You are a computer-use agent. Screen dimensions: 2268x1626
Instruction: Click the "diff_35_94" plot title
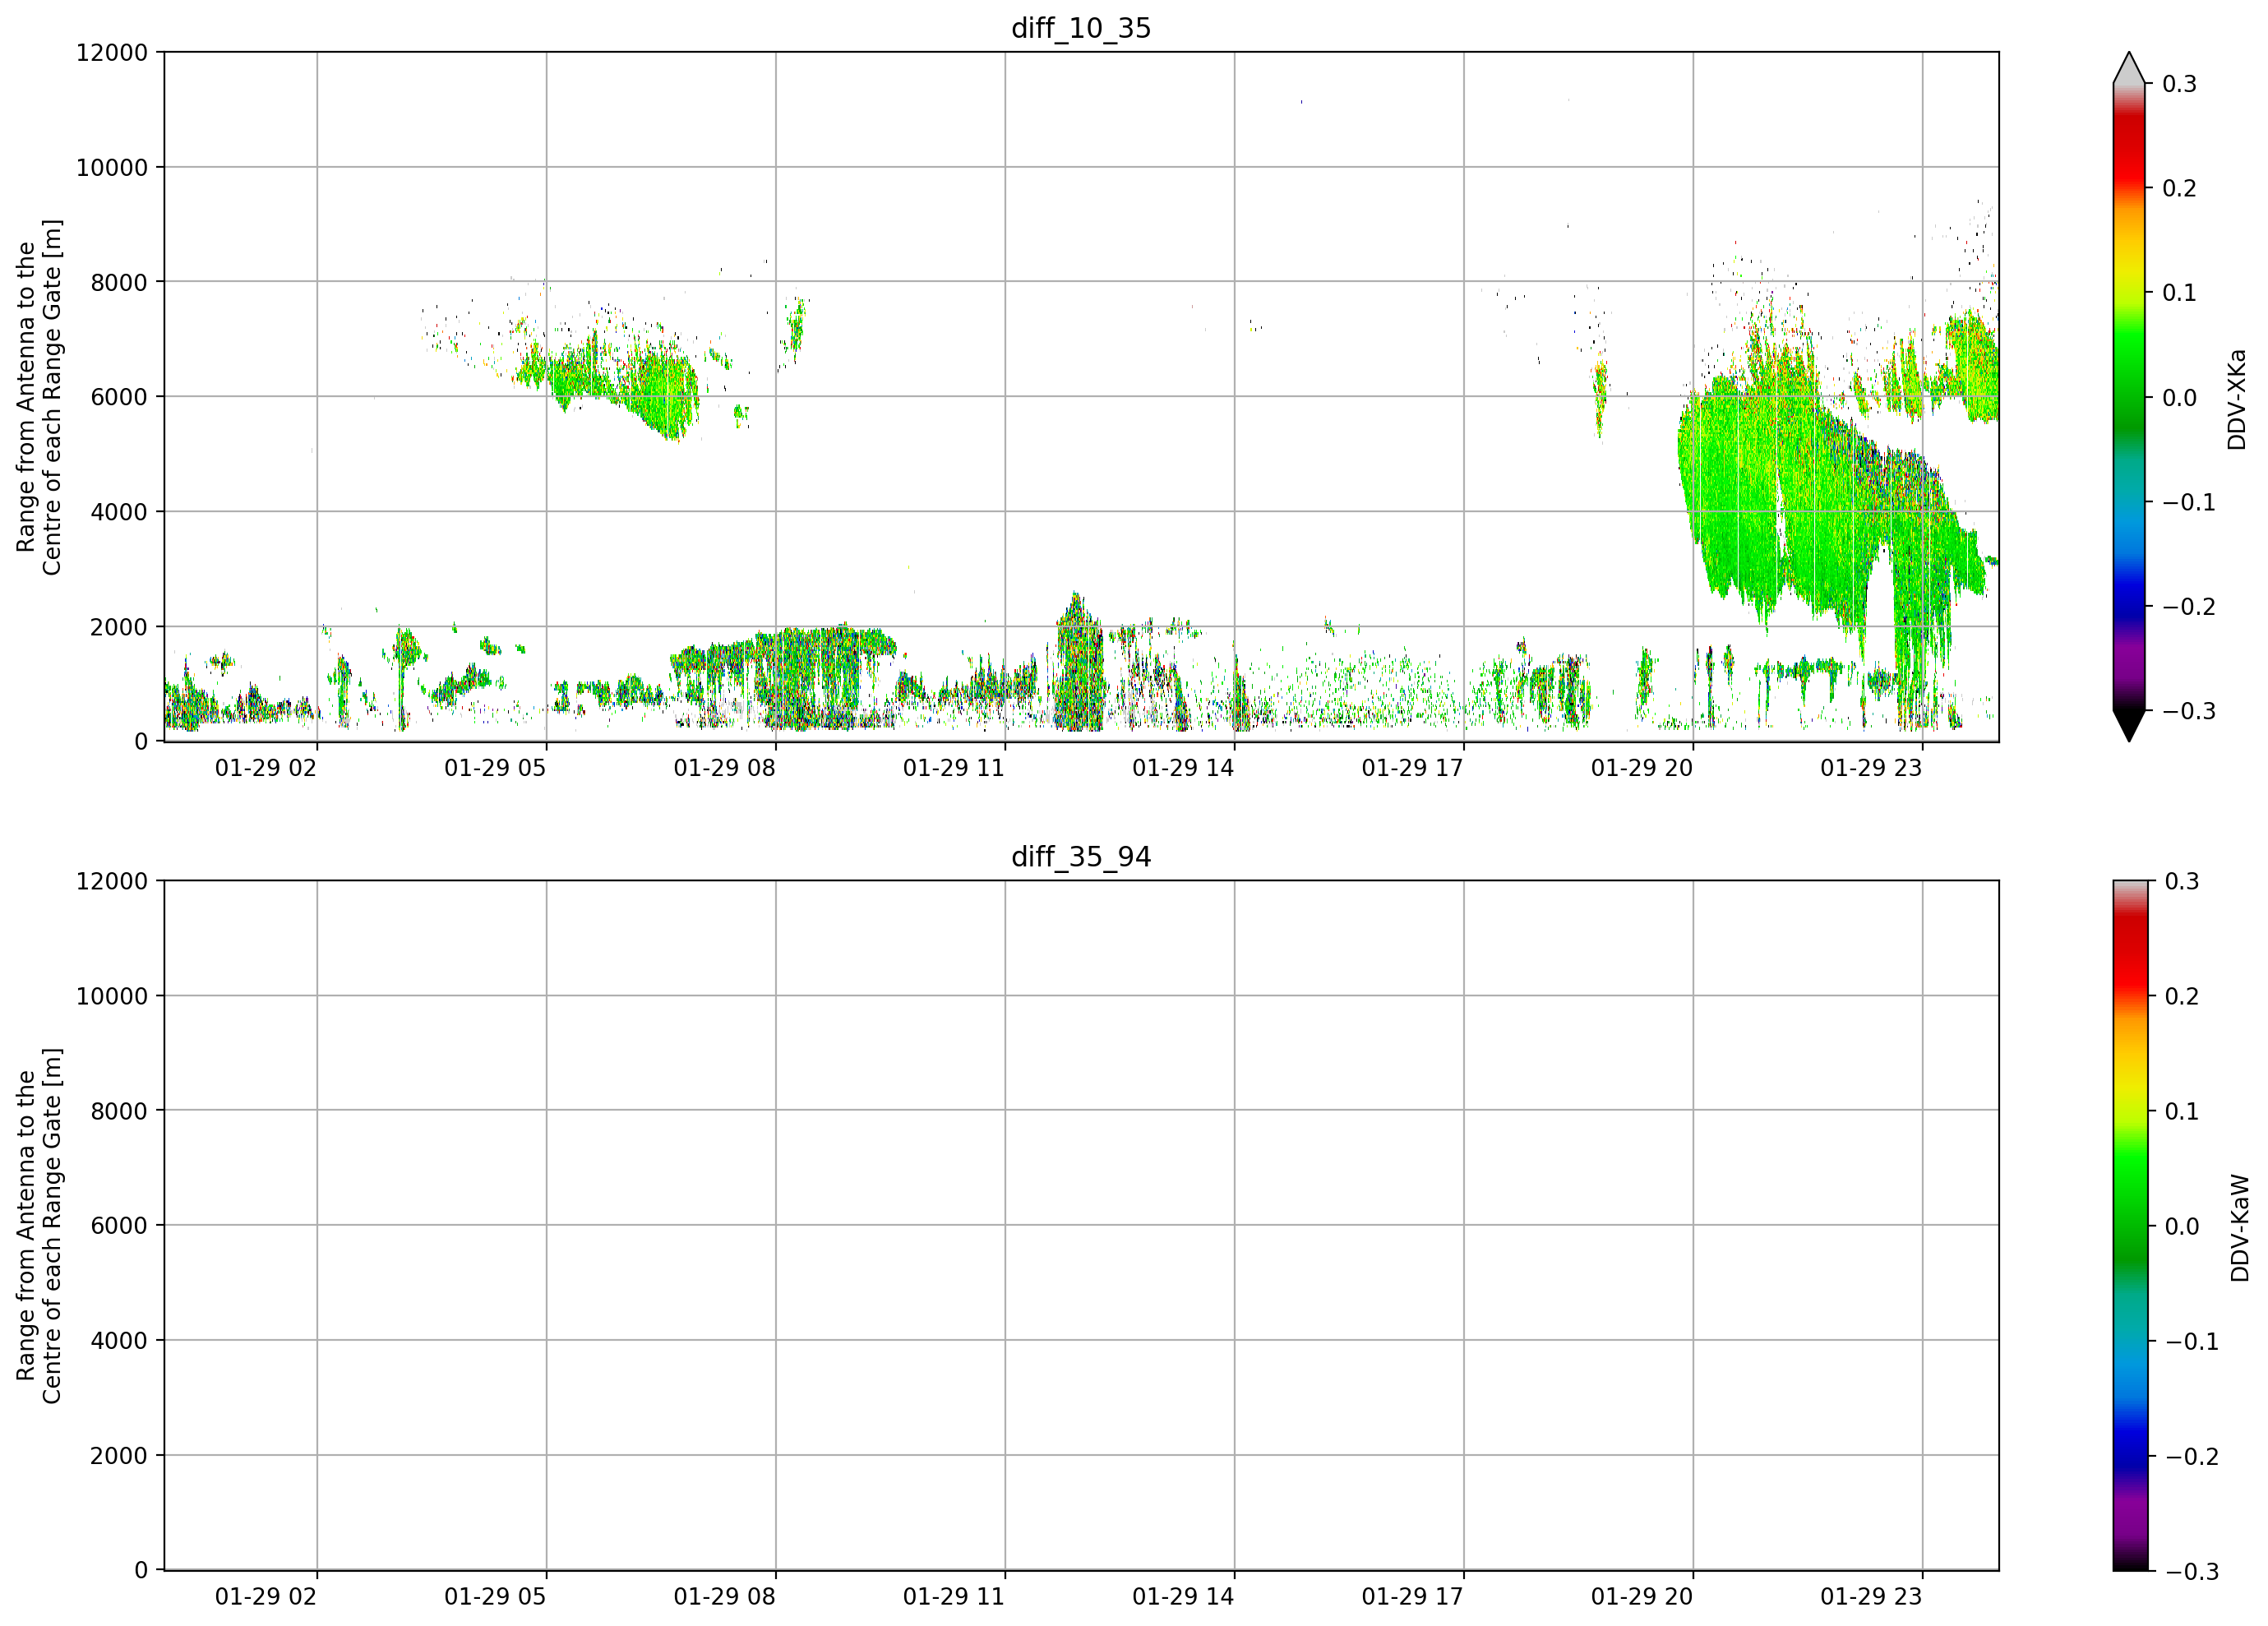[x=1081, y=857]
